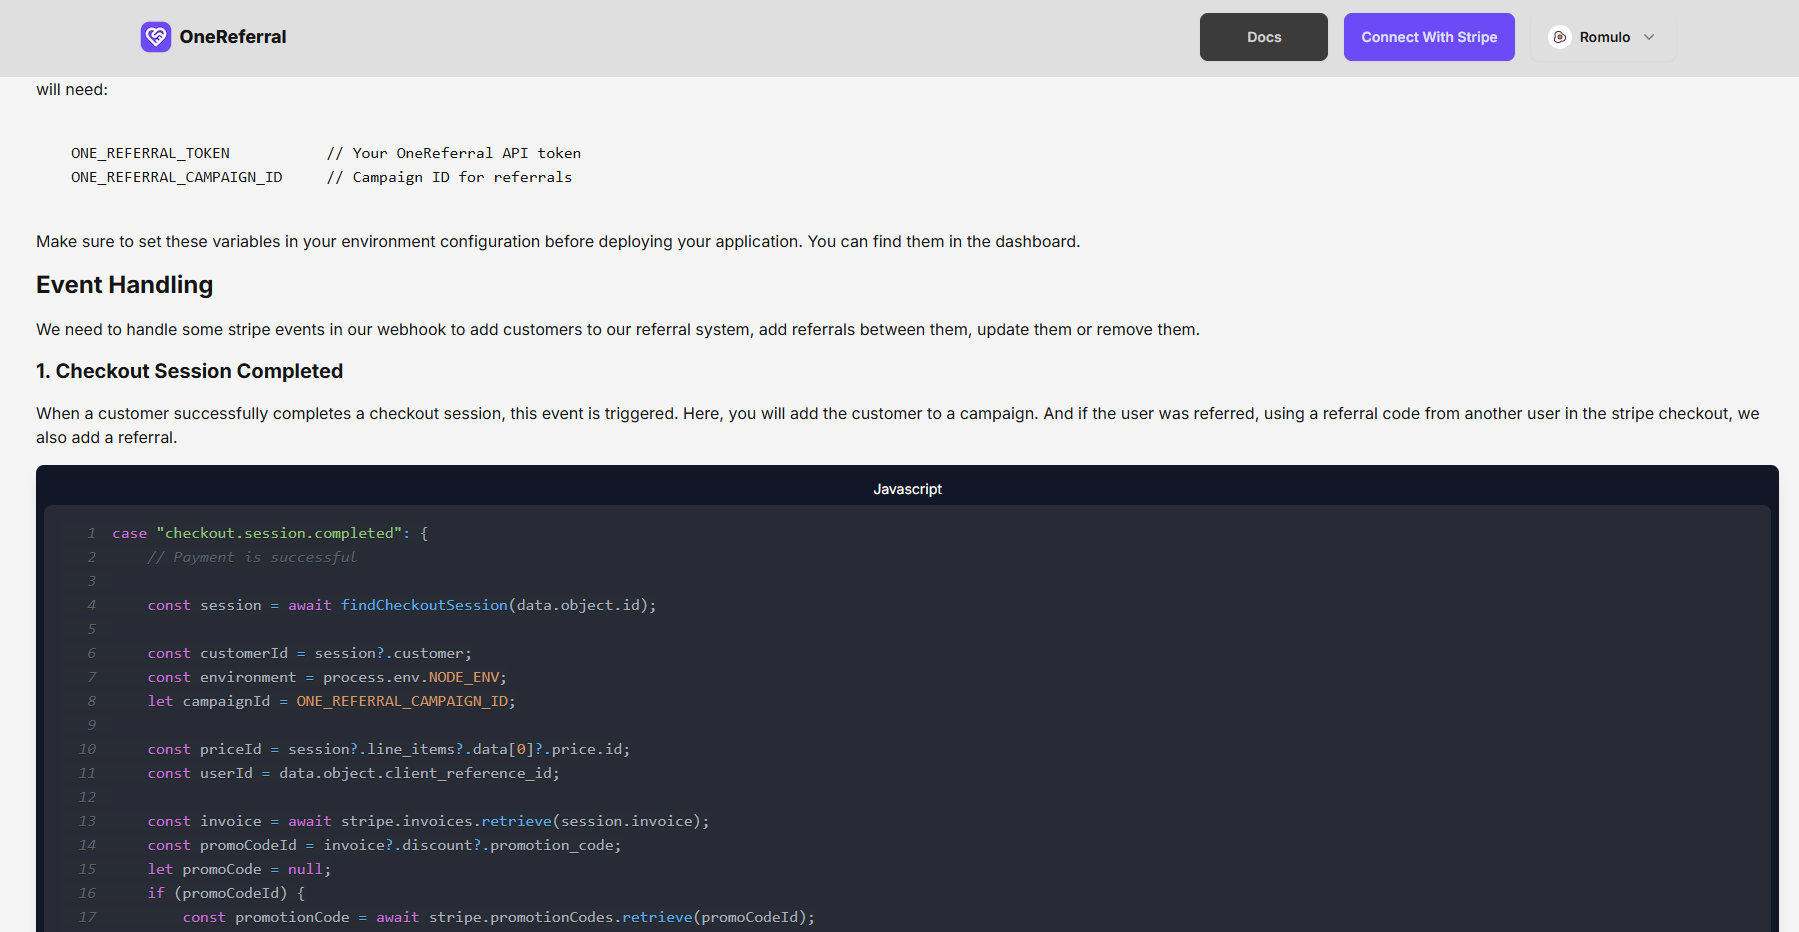1799x932 pixels.
Task: Click Connect With Stripe button
Action: pos(1429,37)
